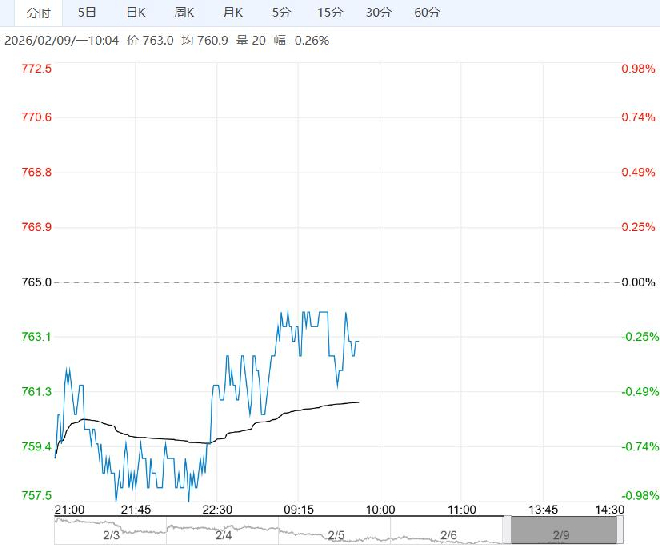Image resolution: width=660 pixels, height=546 pixels.
Task: Choose the 30分 interval tab
Action: click(379, 13)
